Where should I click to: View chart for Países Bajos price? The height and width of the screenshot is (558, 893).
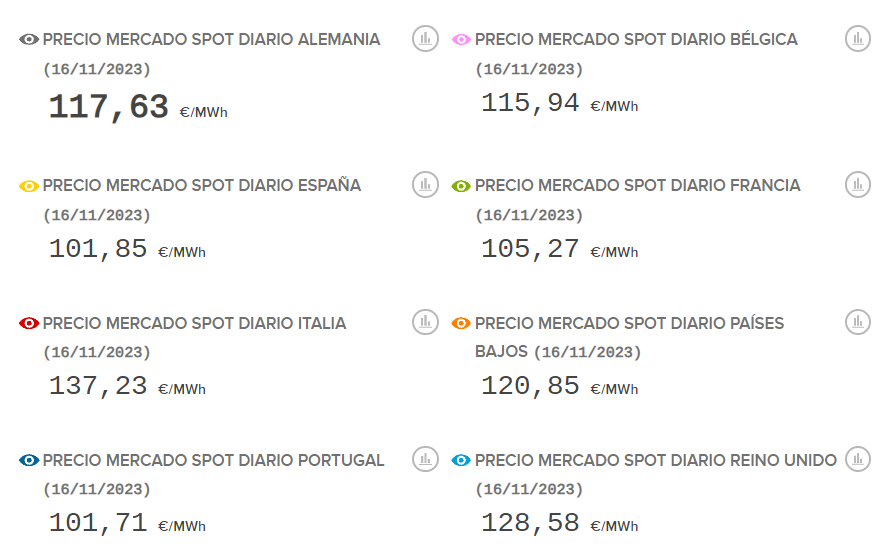857,322
